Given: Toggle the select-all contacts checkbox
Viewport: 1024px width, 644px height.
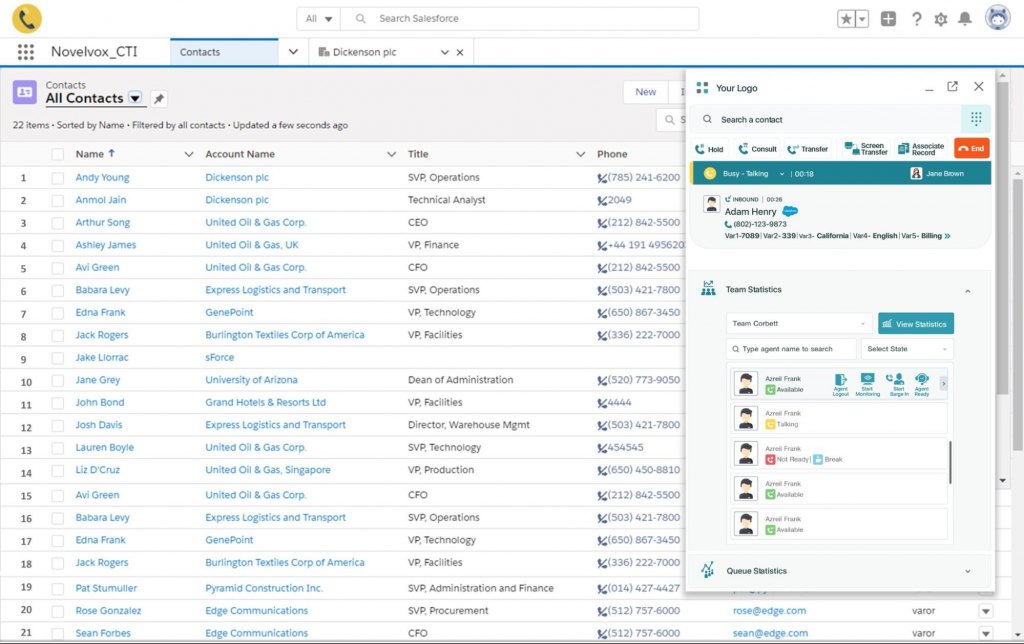Looking at the screenshot, I should click(x=57, y=154).
